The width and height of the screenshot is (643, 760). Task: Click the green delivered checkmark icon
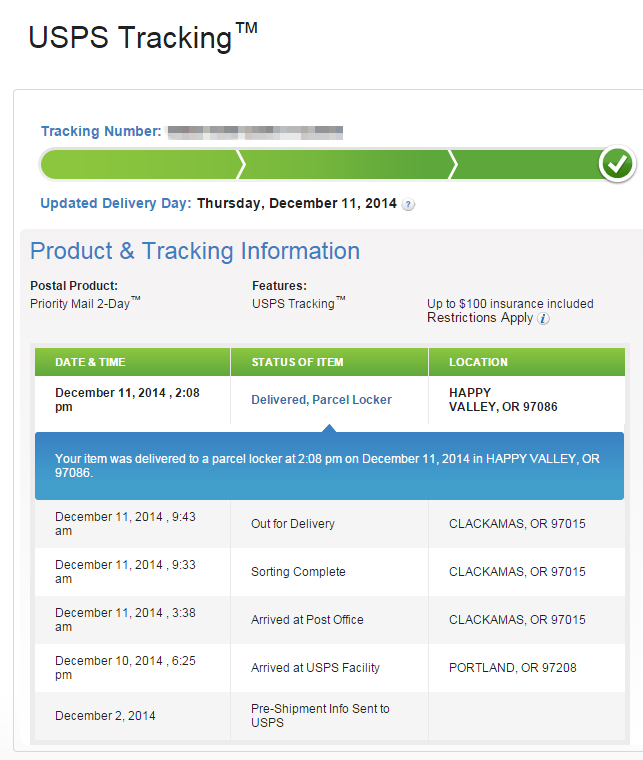click(x=617, y=164)
